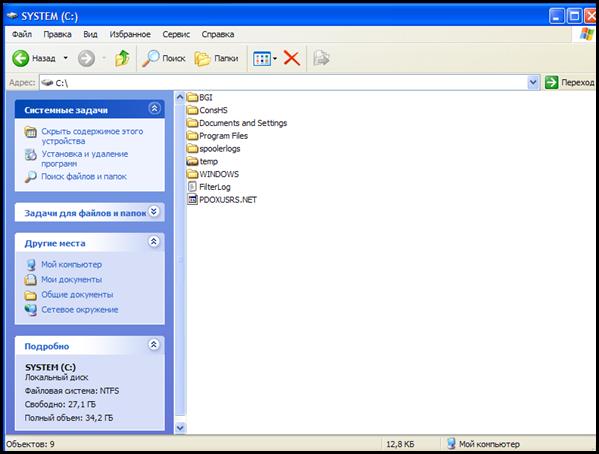
Task: Expand the address bar dropdown
Action: (x=533, y=83)
